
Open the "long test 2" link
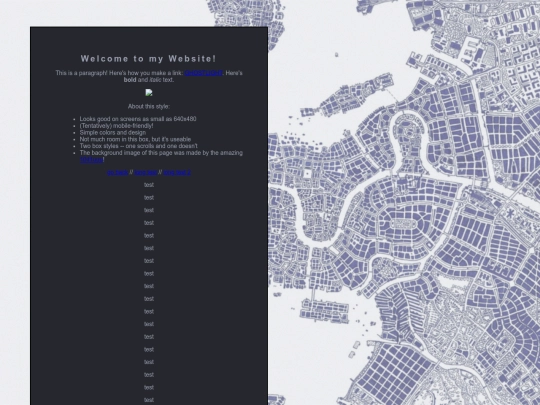coord(177,172)
